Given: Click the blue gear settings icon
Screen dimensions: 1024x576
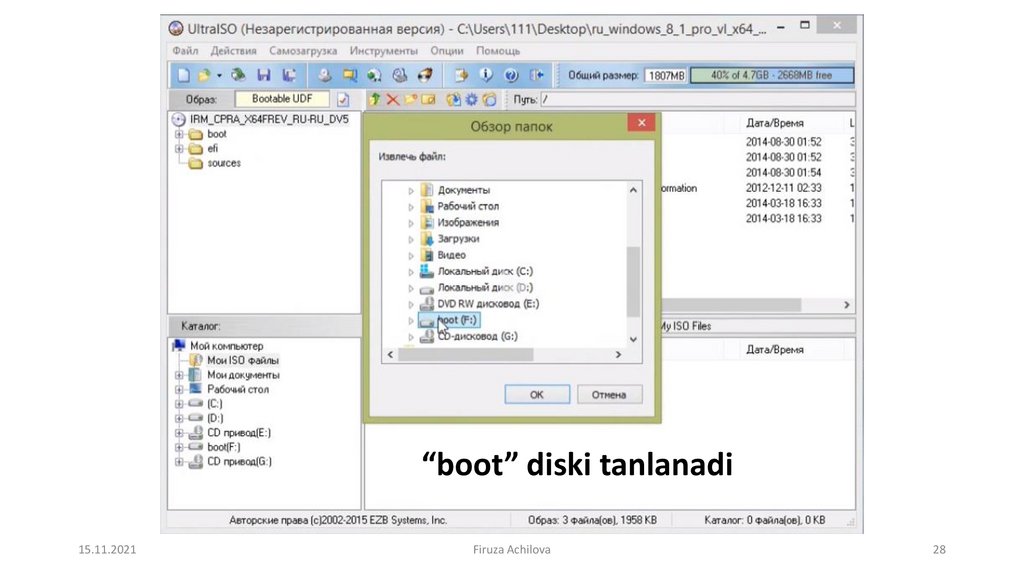Looking at the screenshot, I should click(x=472, y=100).
